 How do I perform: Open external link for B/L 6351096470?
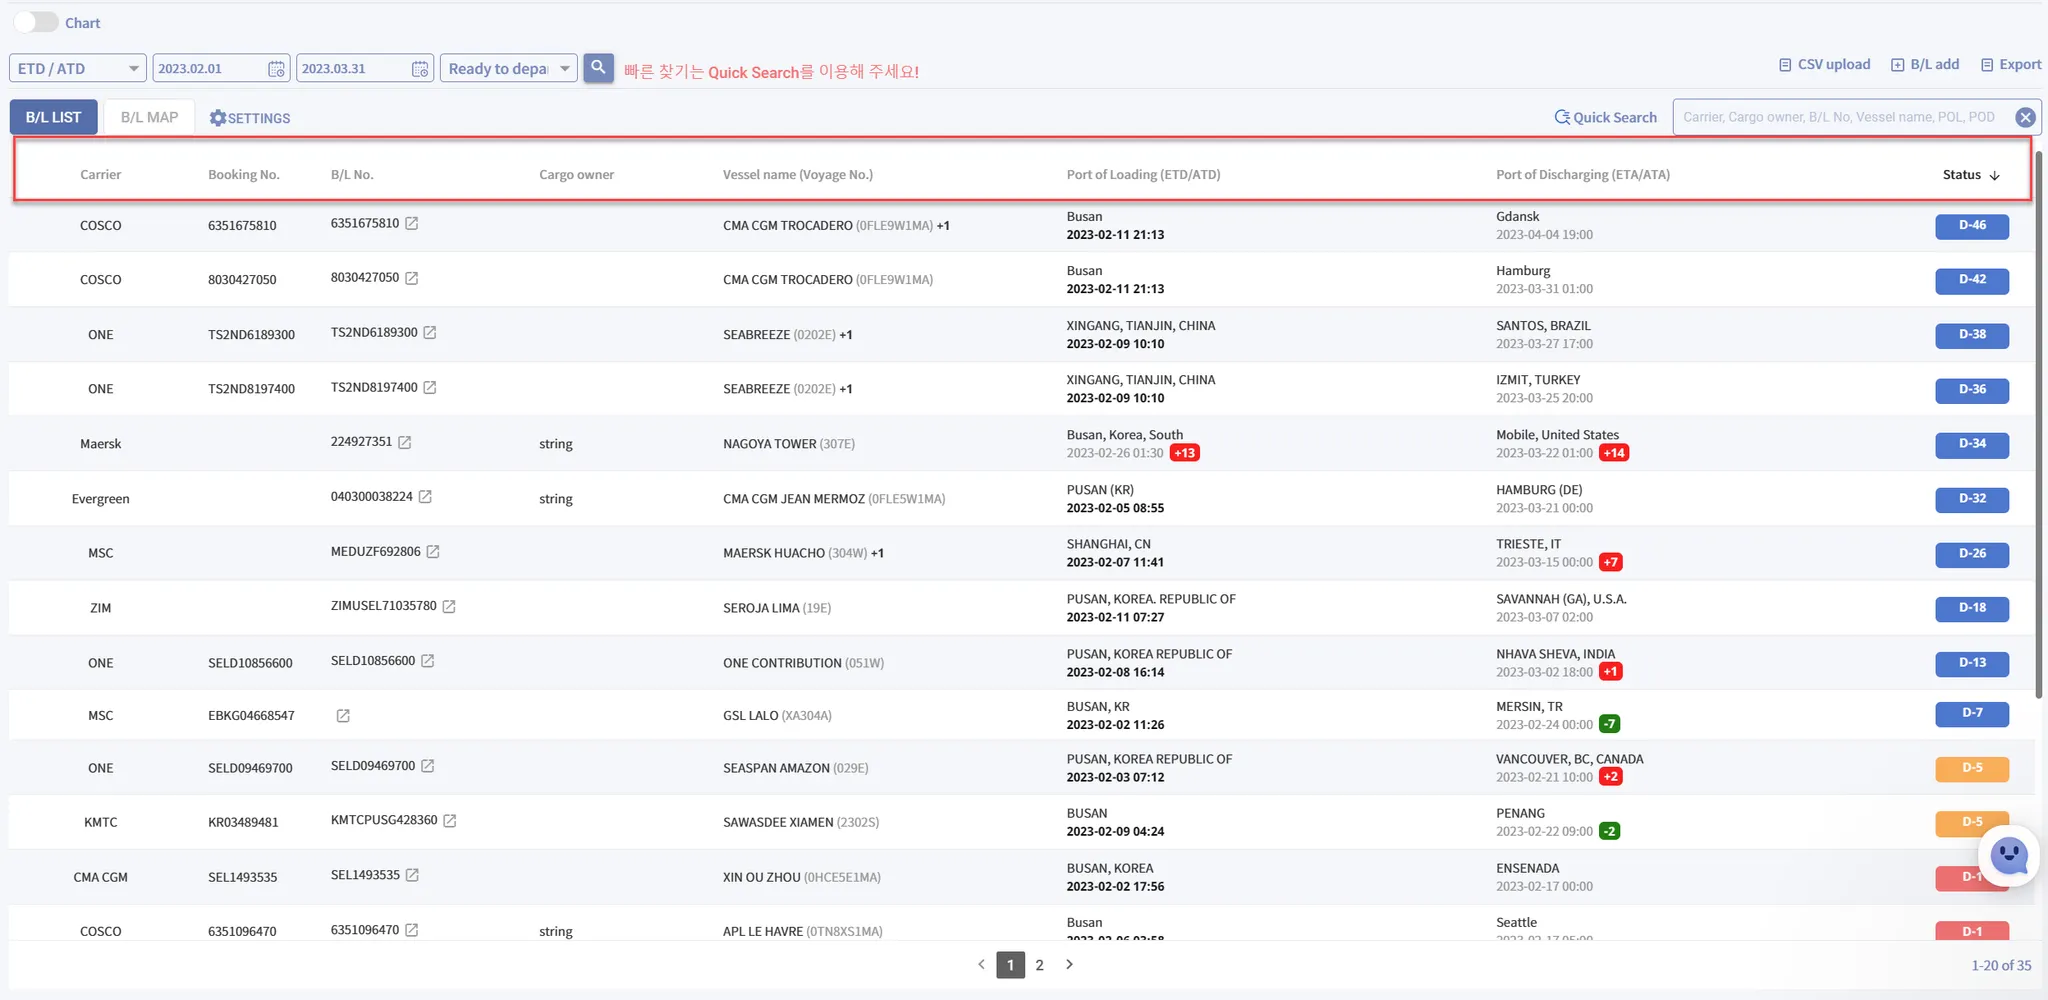(x=411, y=930)
